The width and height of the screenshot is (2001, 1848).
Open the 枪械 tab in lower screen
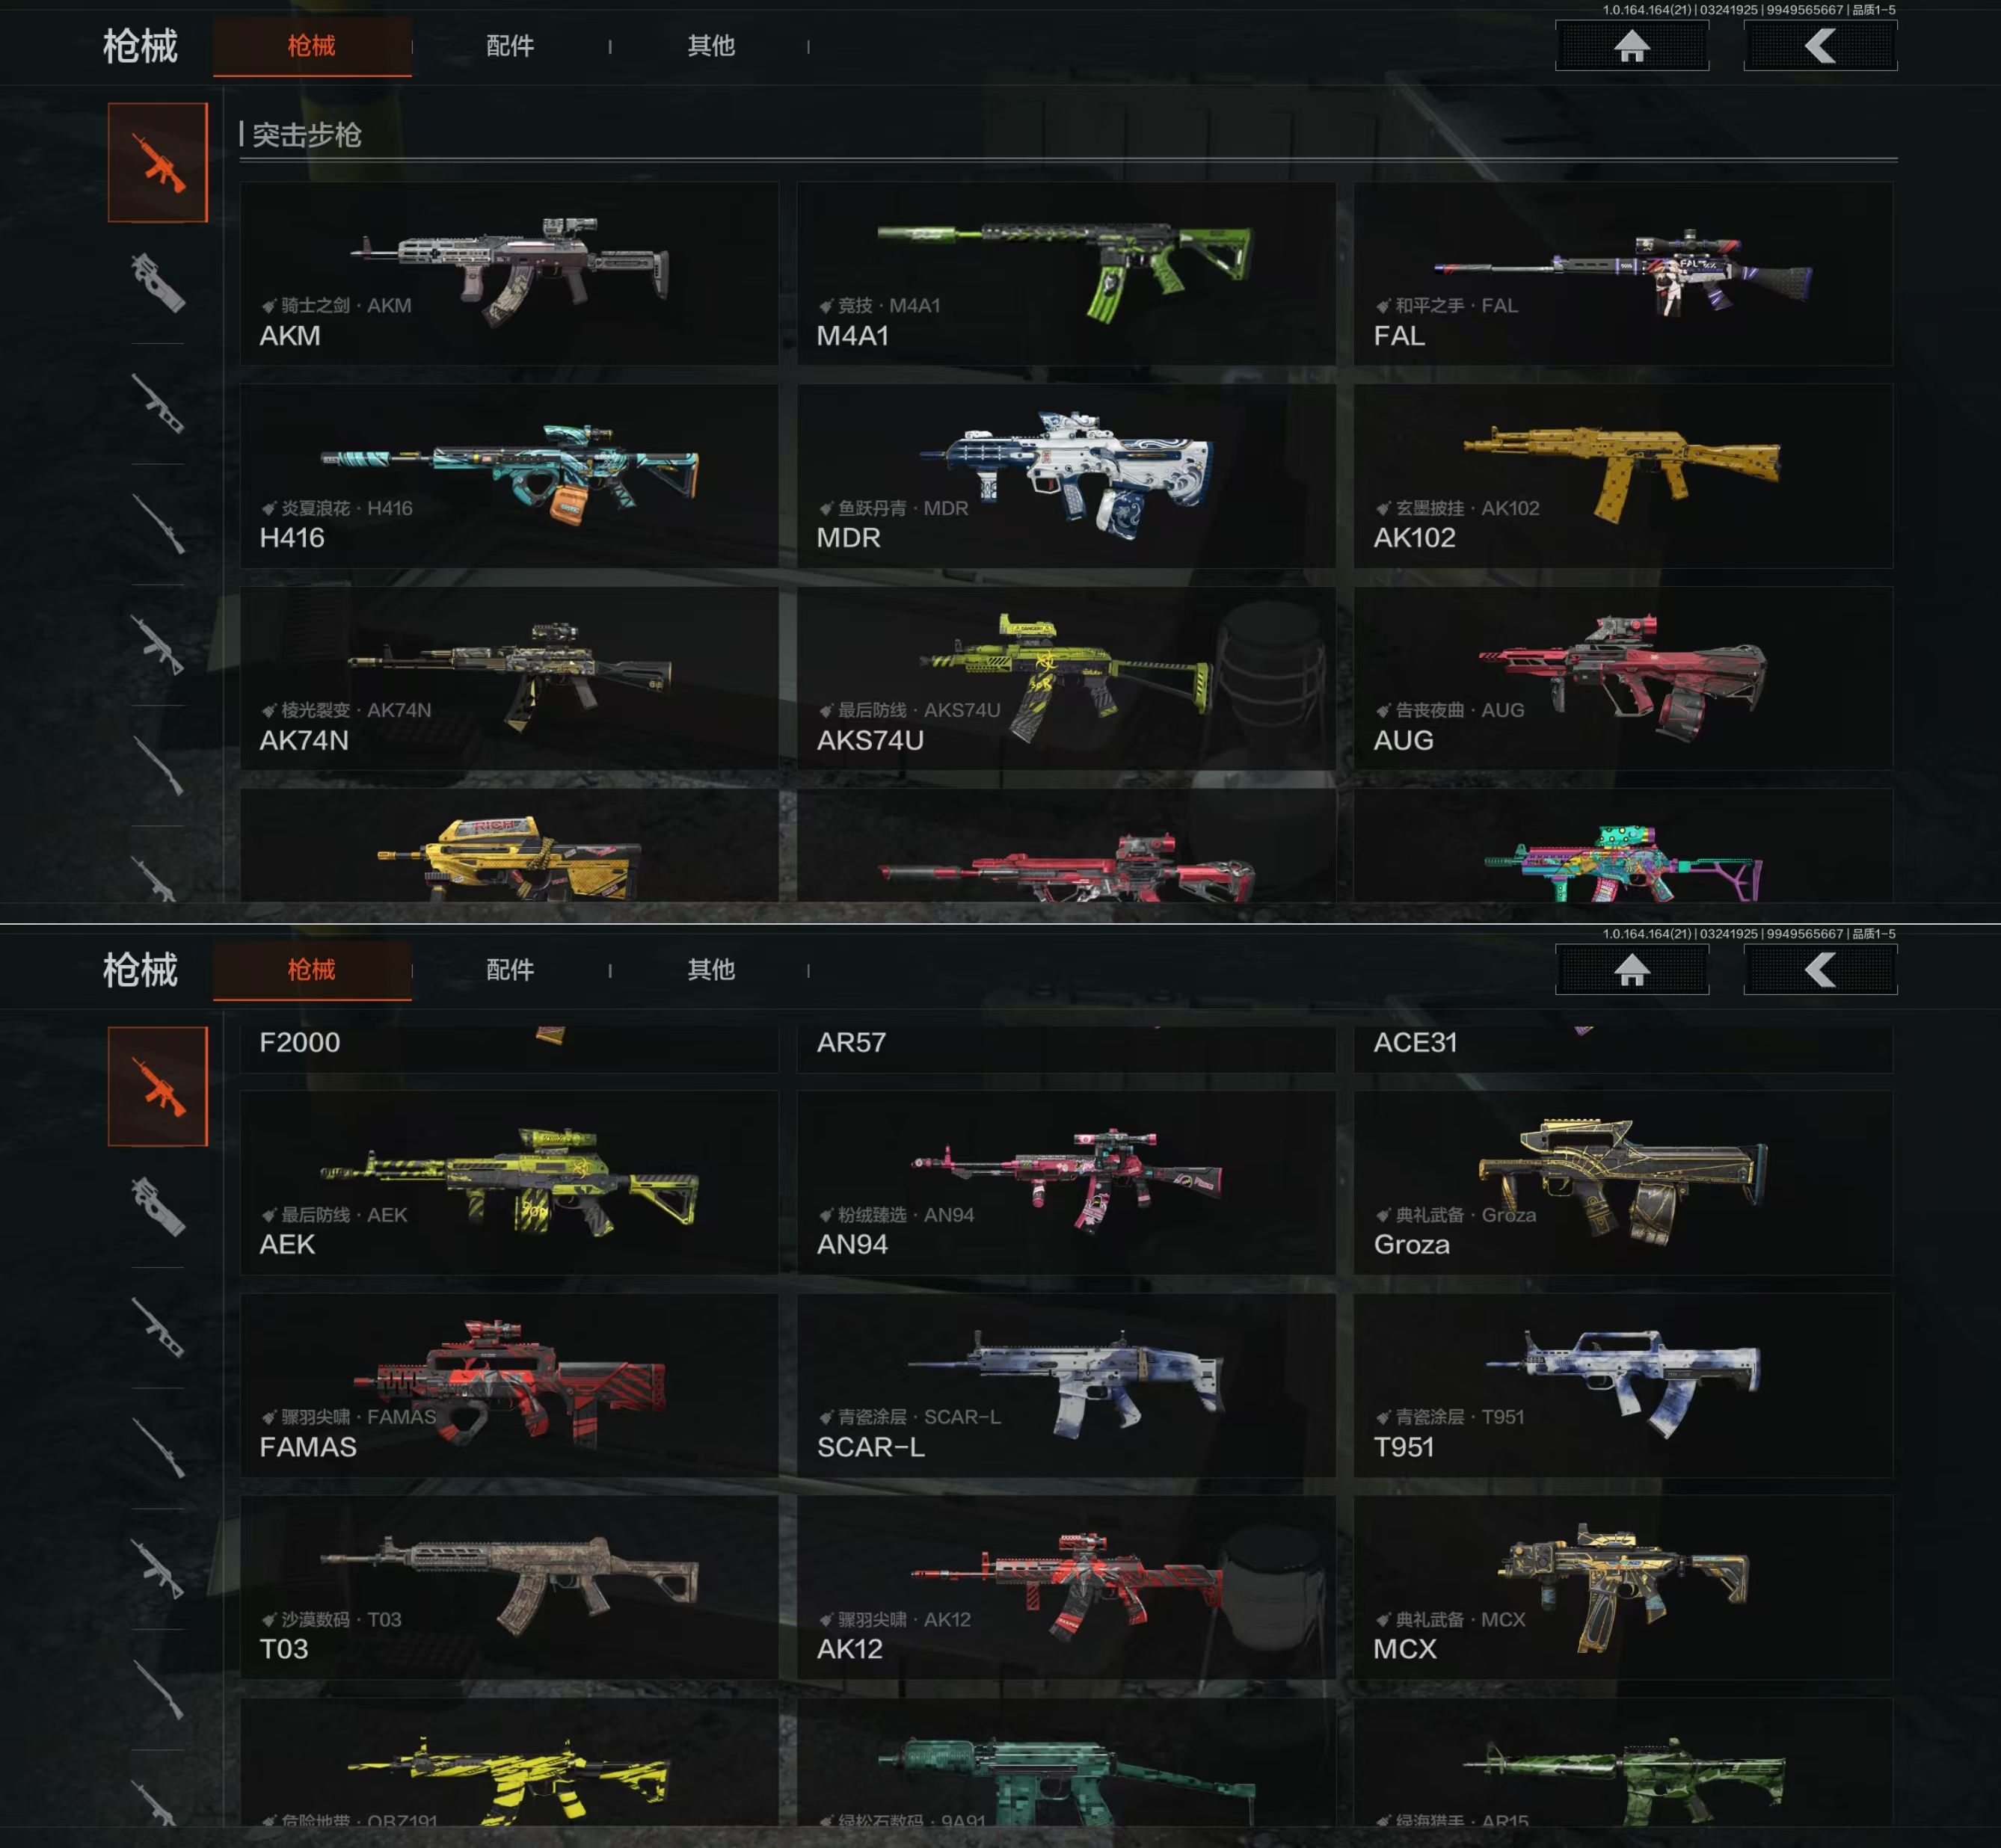pos(312,970)
